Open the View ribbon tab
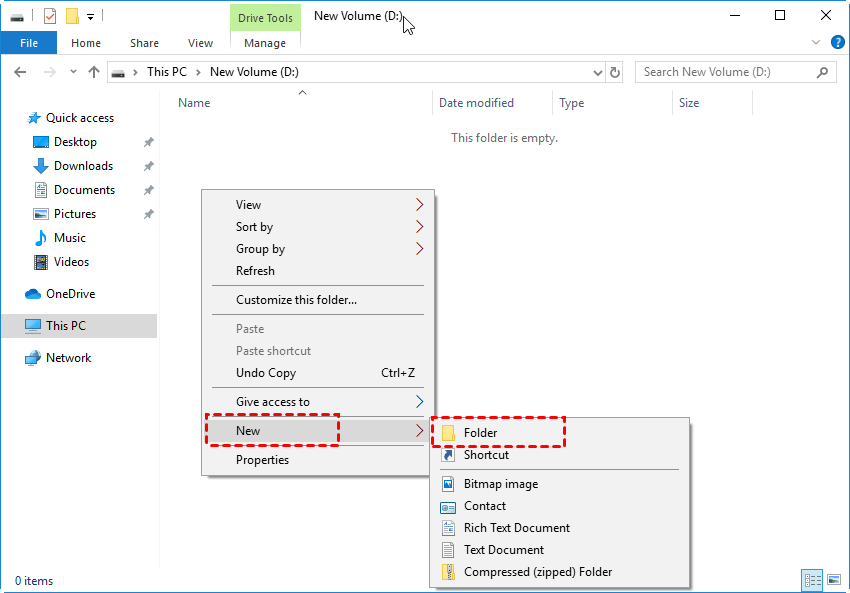This screenshot has height=593, width=850. 200,43
